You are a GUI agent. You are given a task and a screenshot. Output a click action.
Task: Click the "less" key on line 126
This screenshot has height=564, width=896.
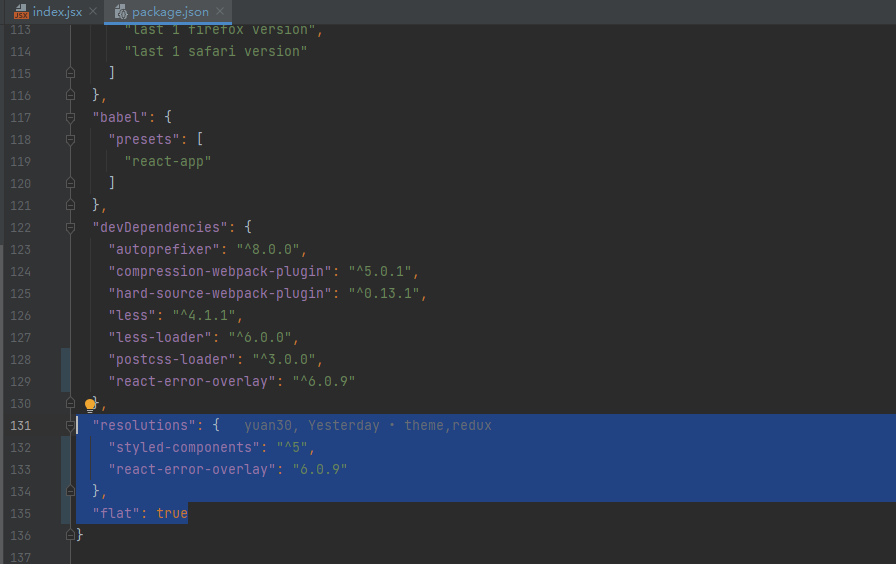pos(132,315)
